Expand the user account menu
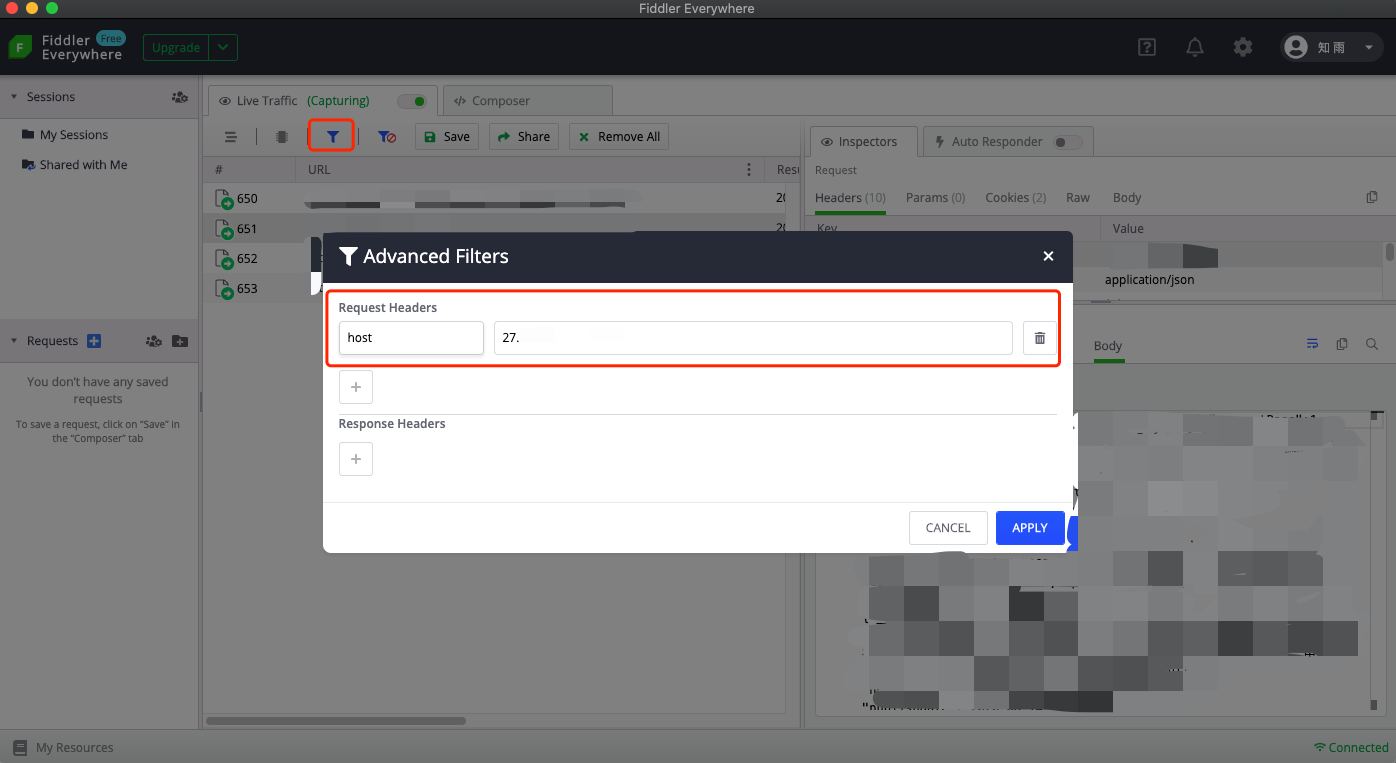 1368,47
